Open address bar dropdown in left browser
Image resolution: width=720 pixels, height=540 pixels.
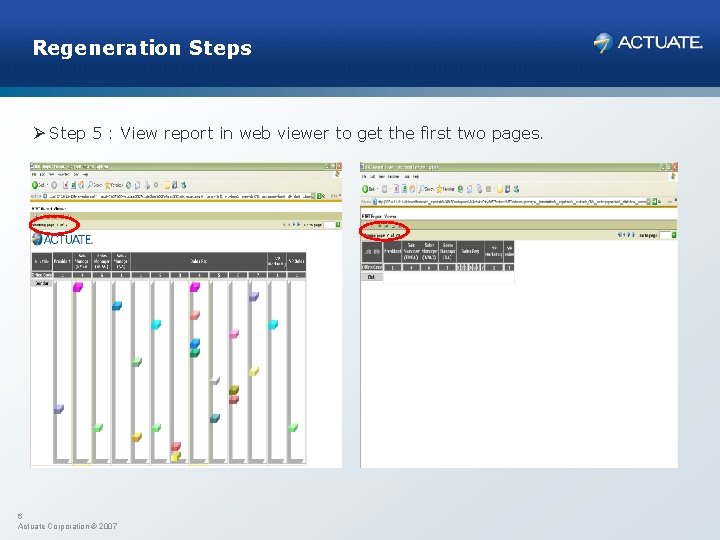(313, 197)
